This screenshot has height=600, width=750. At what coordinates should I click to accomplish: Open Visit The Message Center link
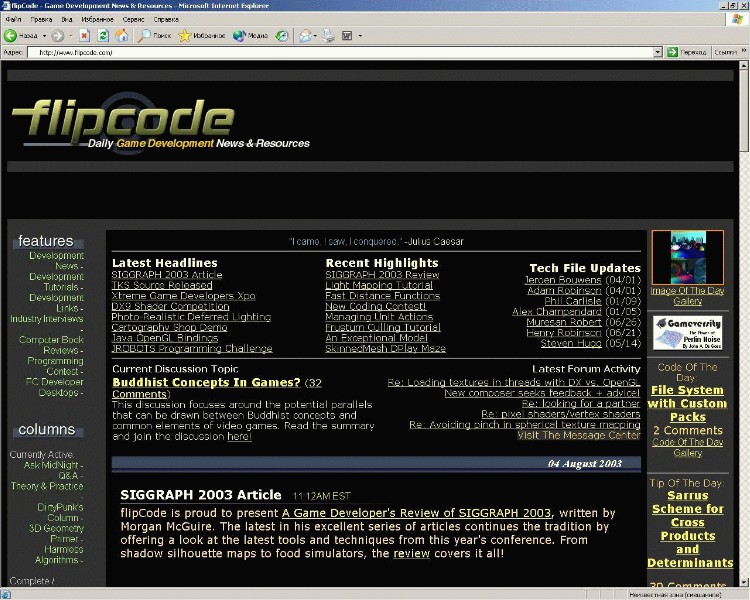(x=579, y=435)
